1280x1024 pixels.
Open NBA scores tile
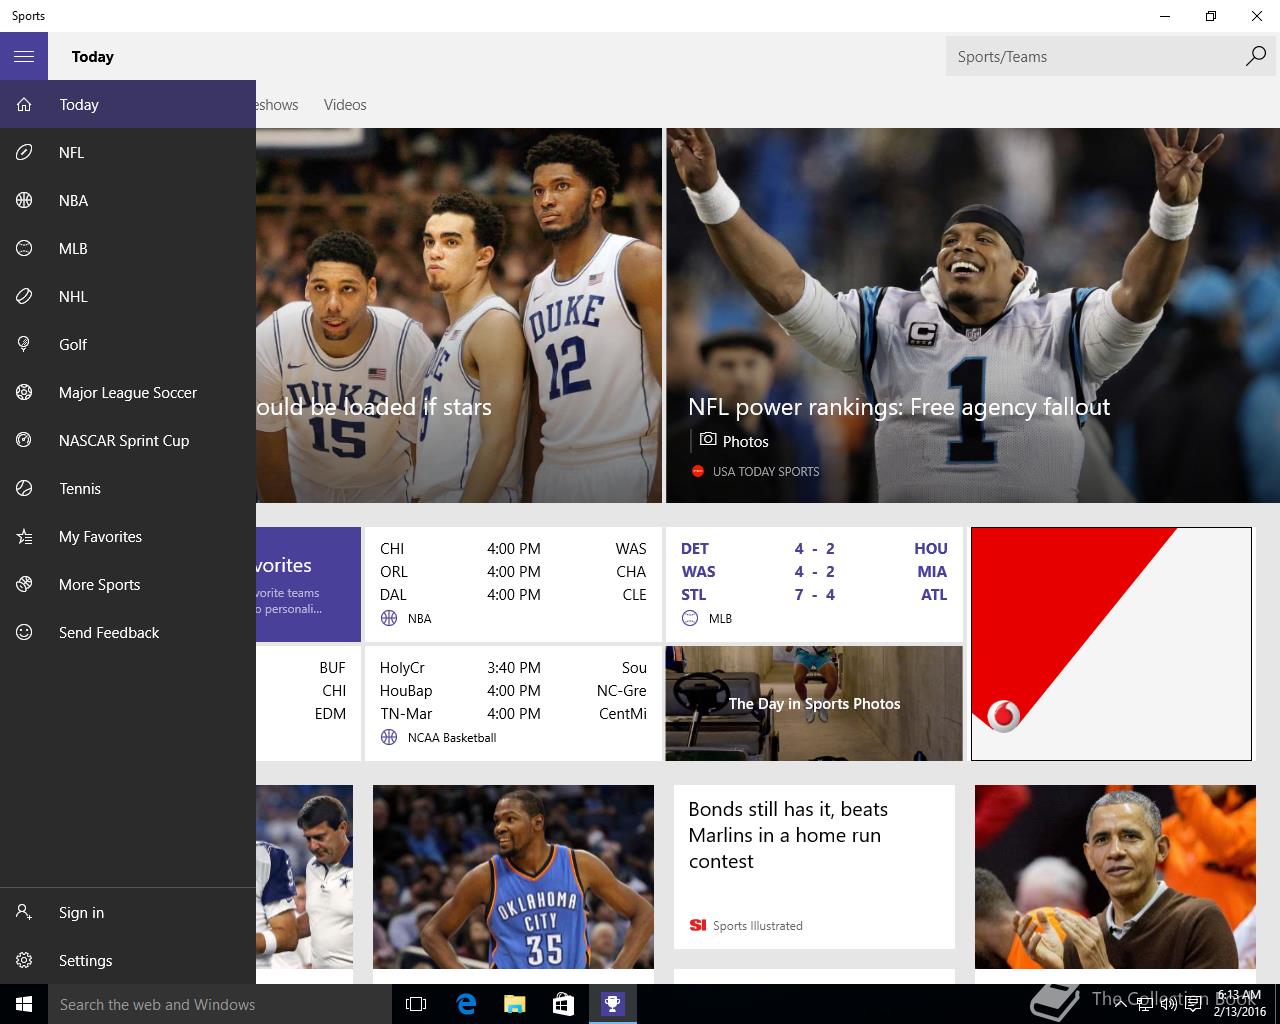point(513,584)
